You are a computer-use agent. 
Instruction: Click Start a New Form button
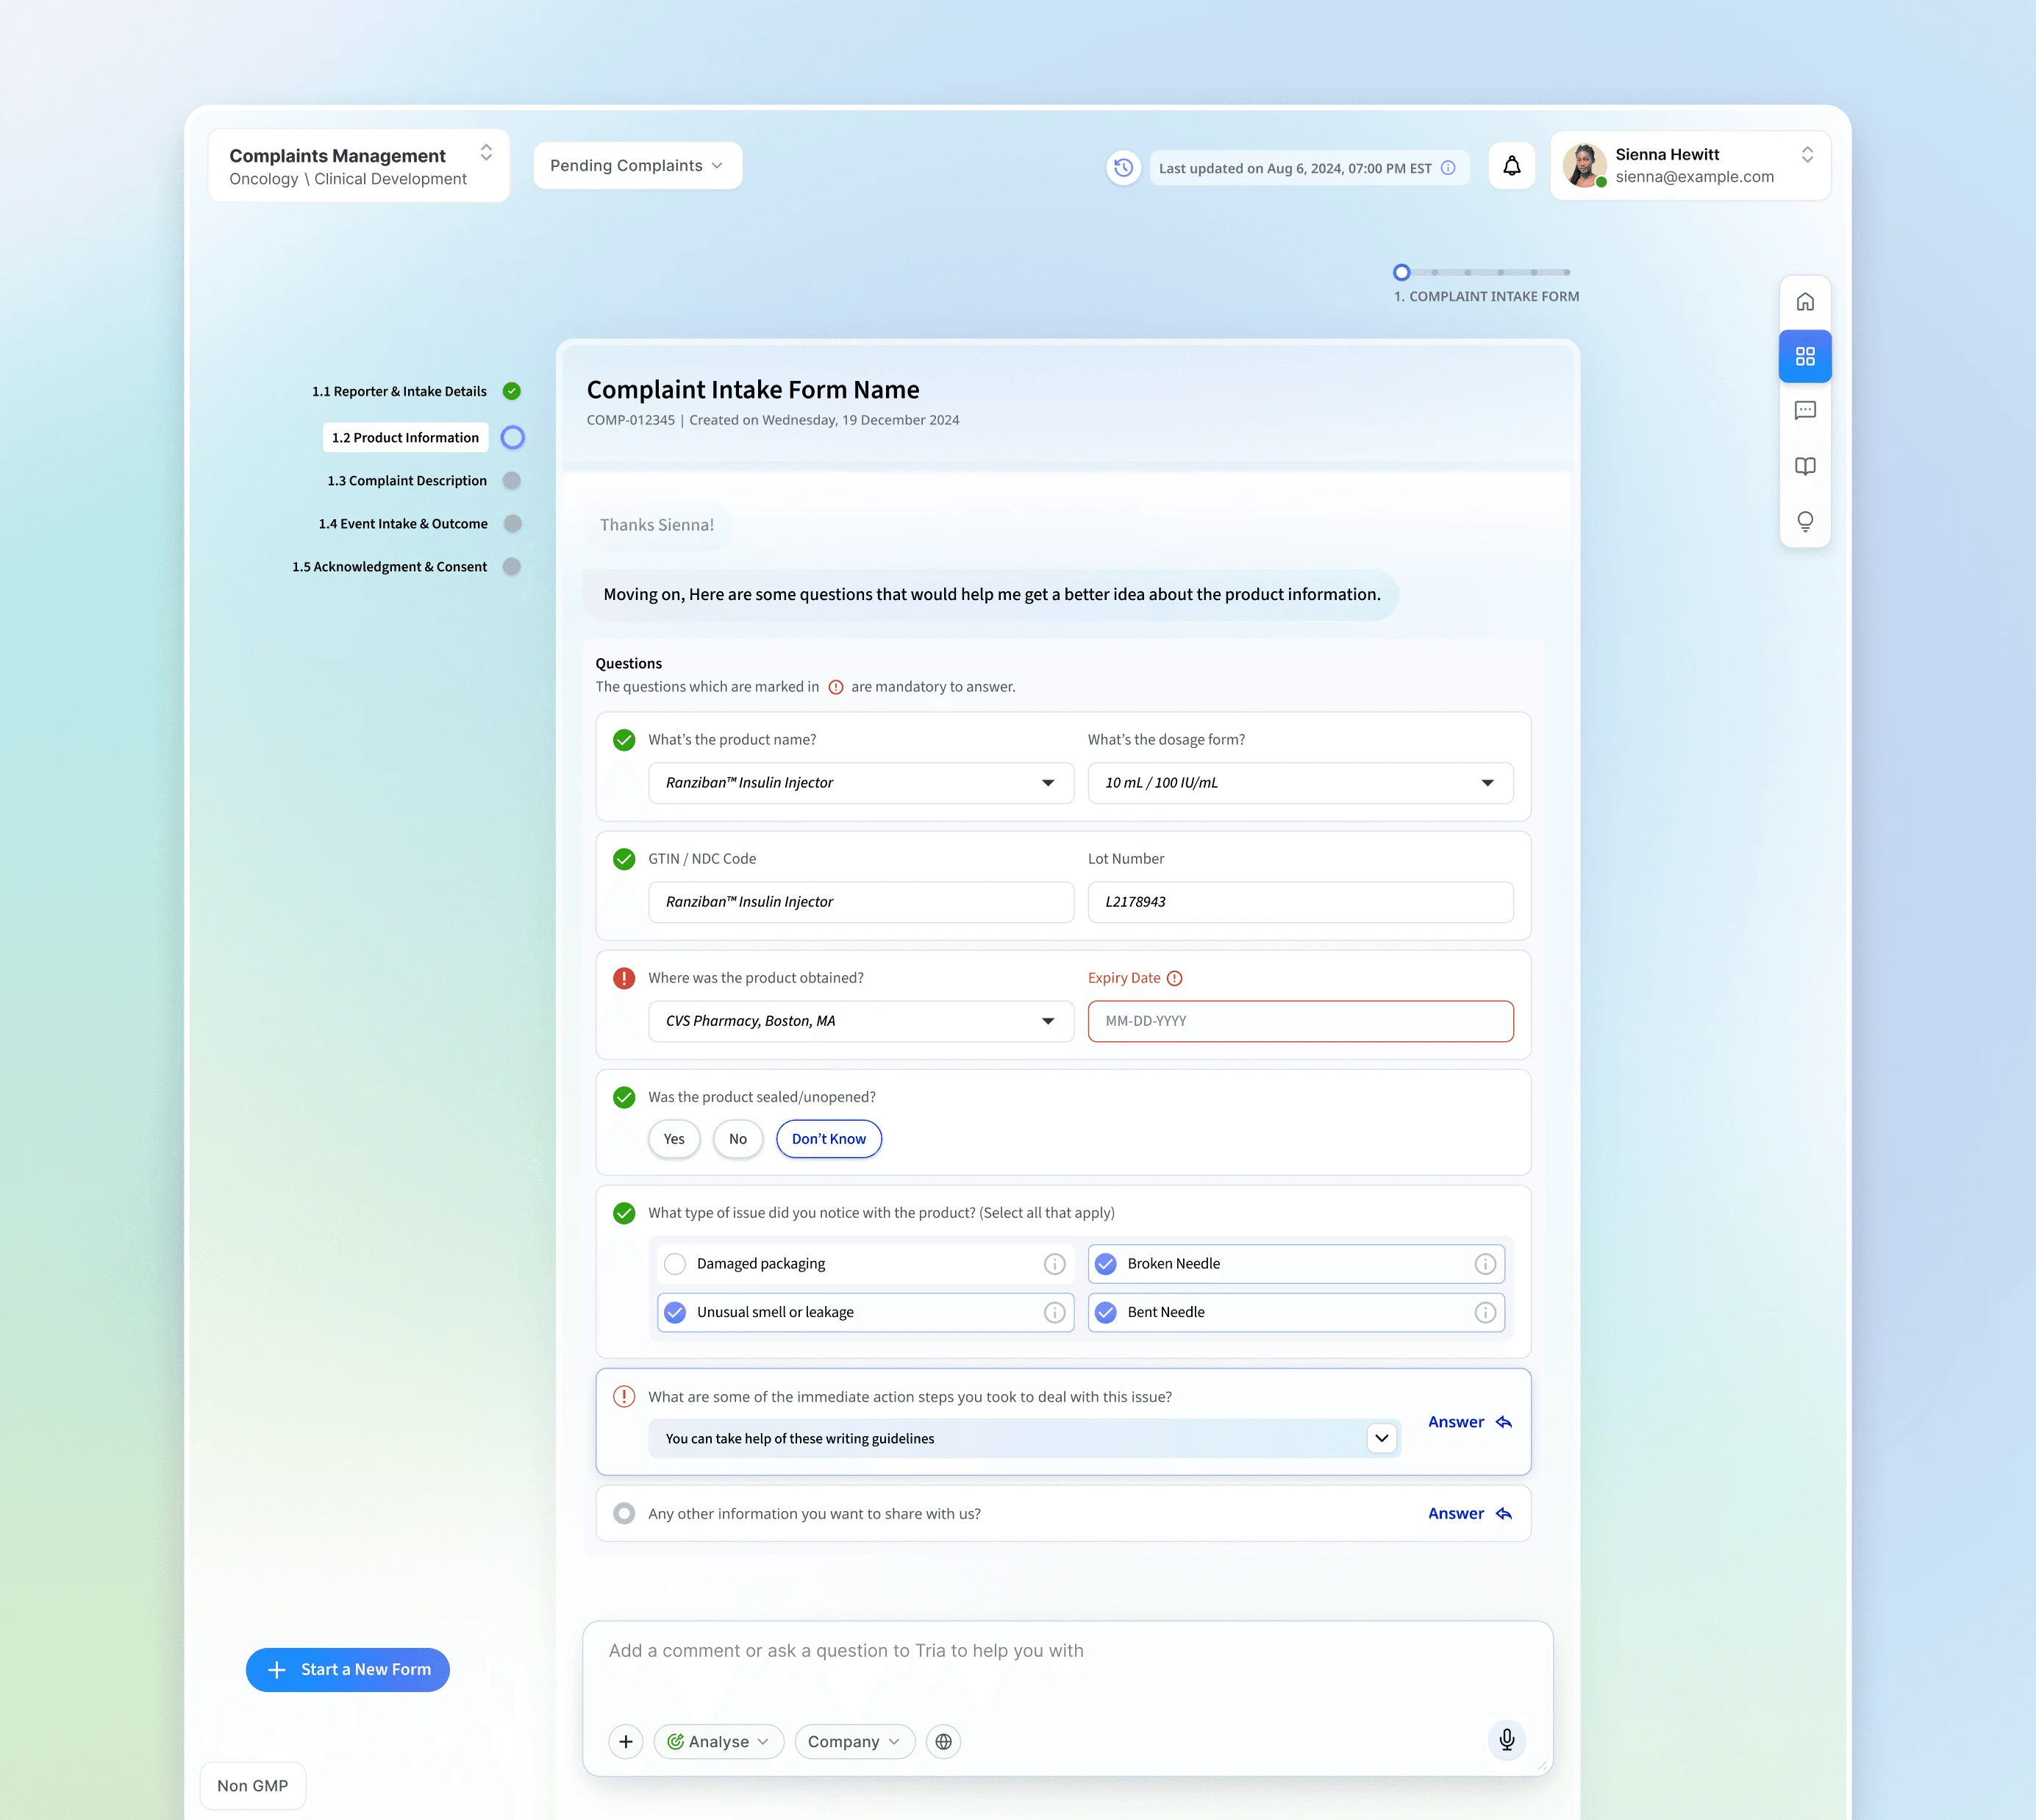click(x=348, y=1669)
